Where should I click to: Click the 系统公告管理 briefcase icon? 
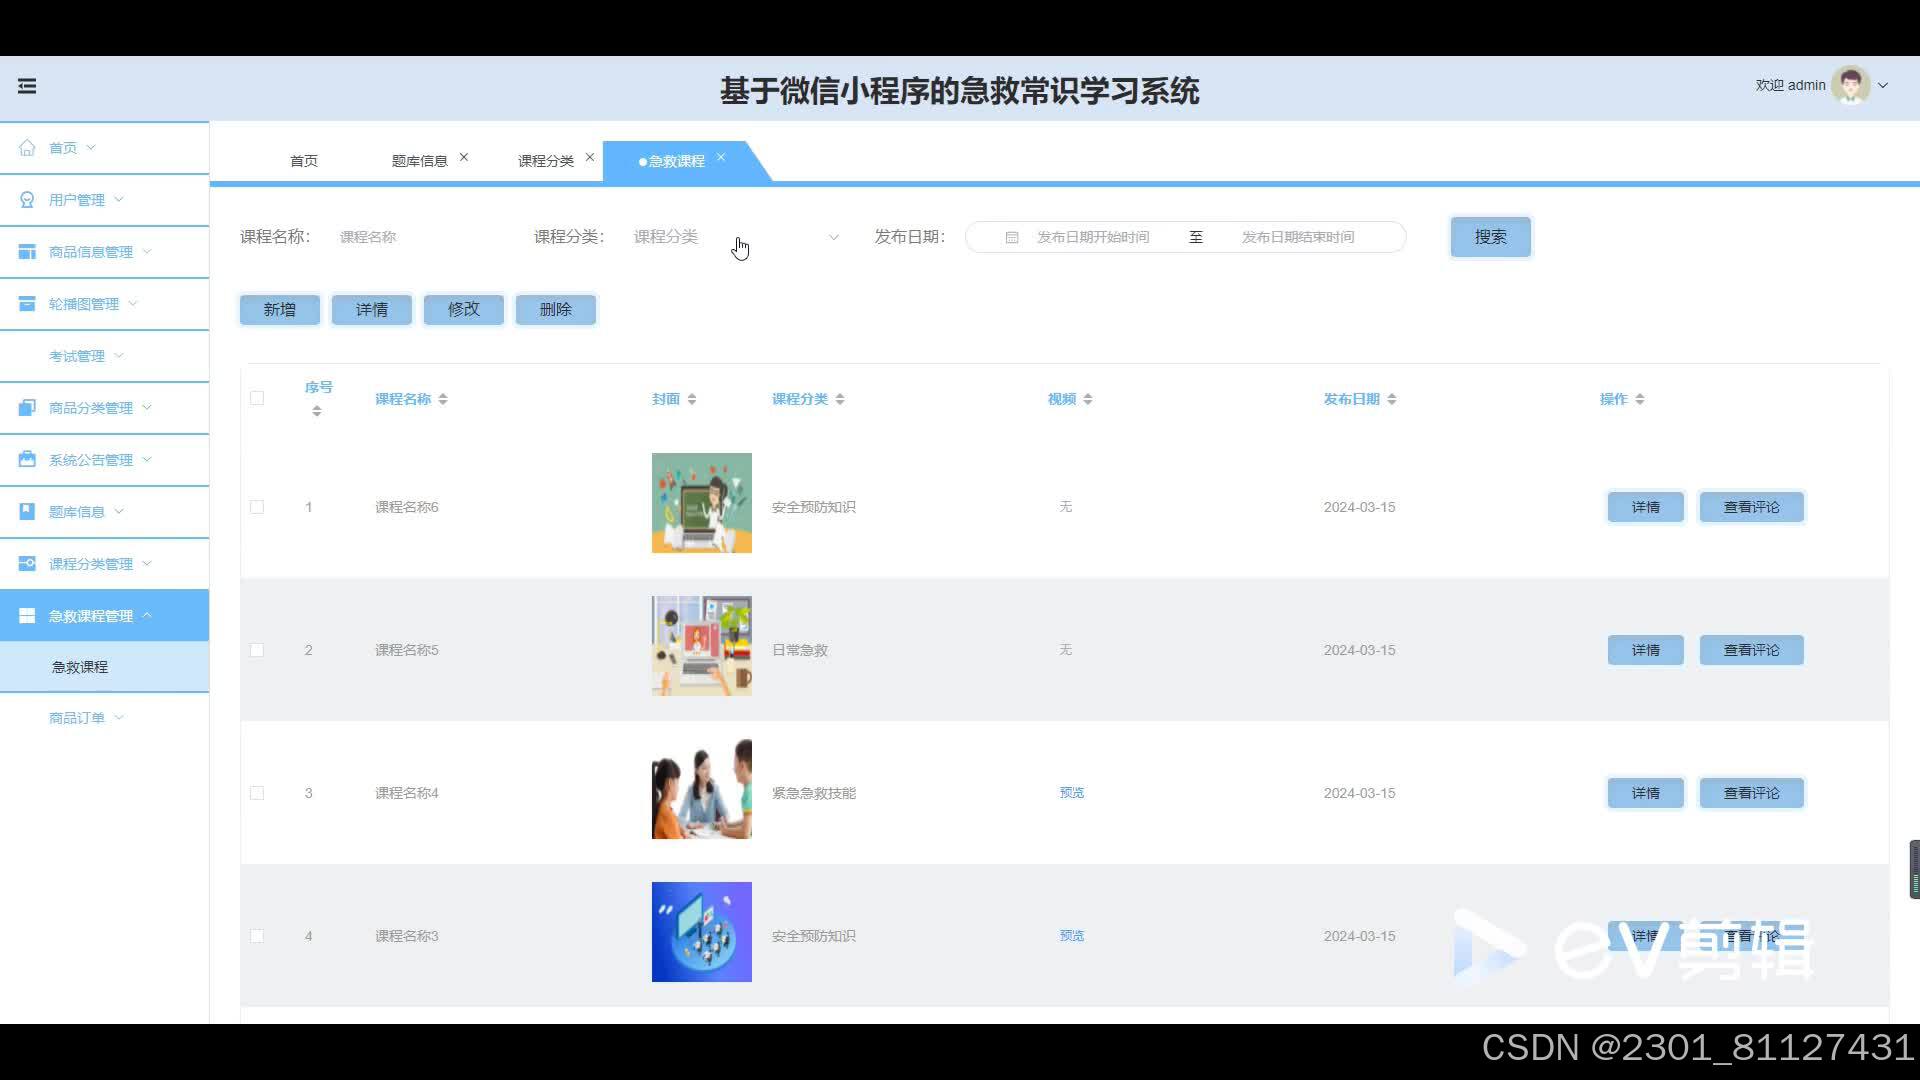(x=27, y=460)
